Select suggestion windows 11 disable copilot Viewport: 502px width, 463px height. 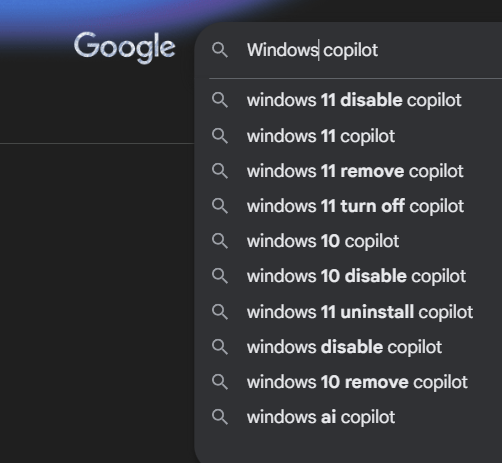point(348,100)
